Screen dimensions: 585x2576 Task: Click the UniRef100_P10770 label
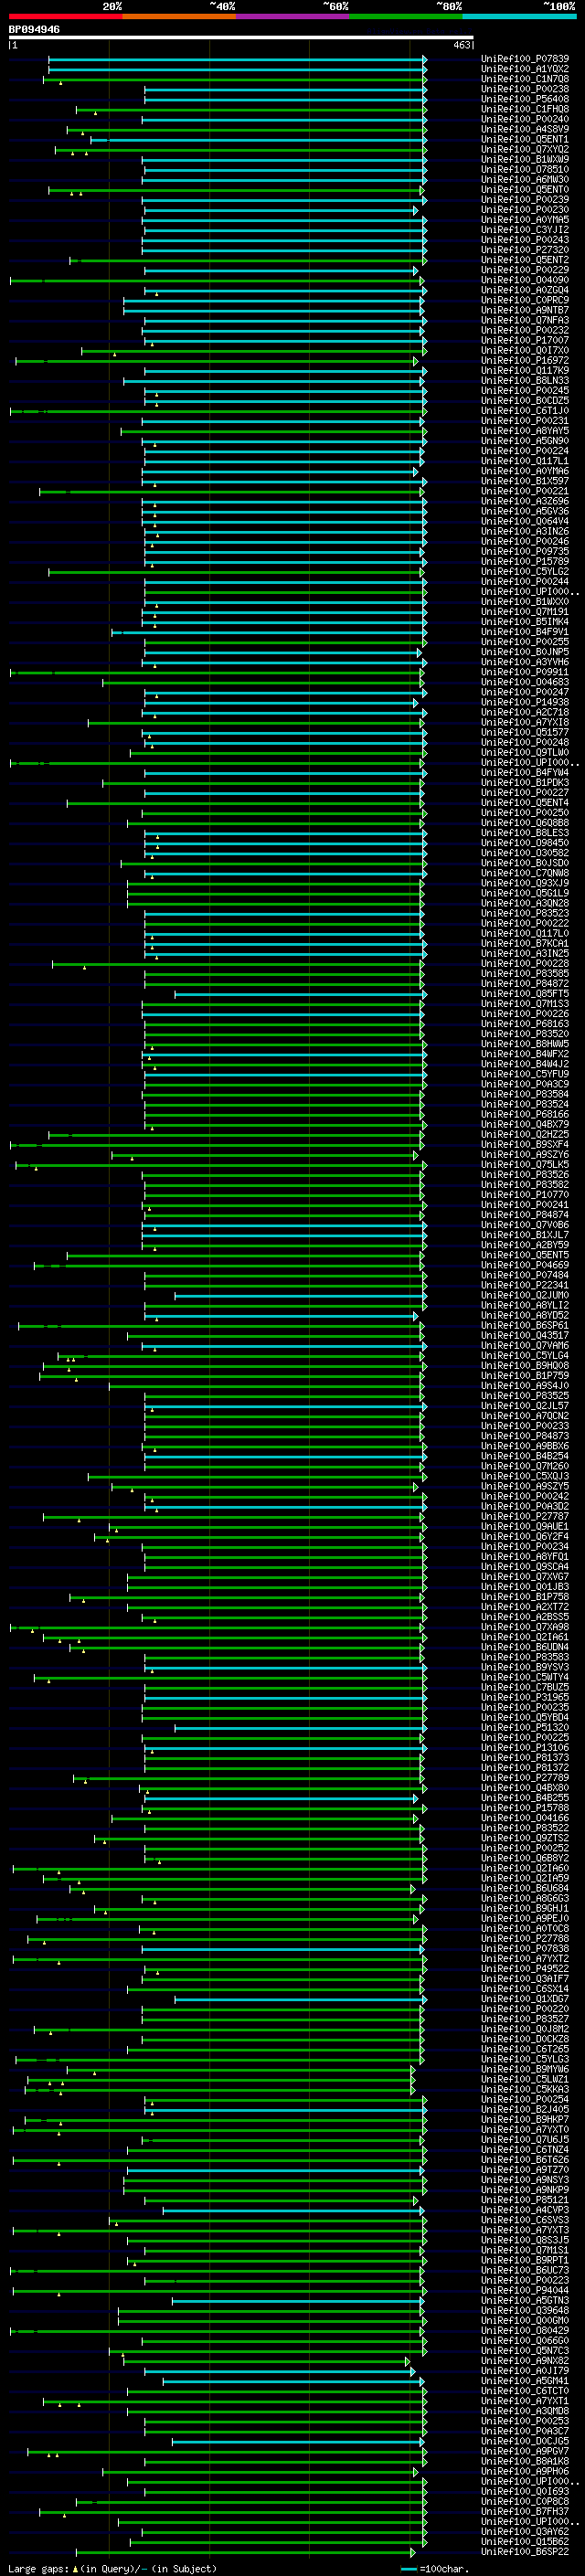point(525,1194)
